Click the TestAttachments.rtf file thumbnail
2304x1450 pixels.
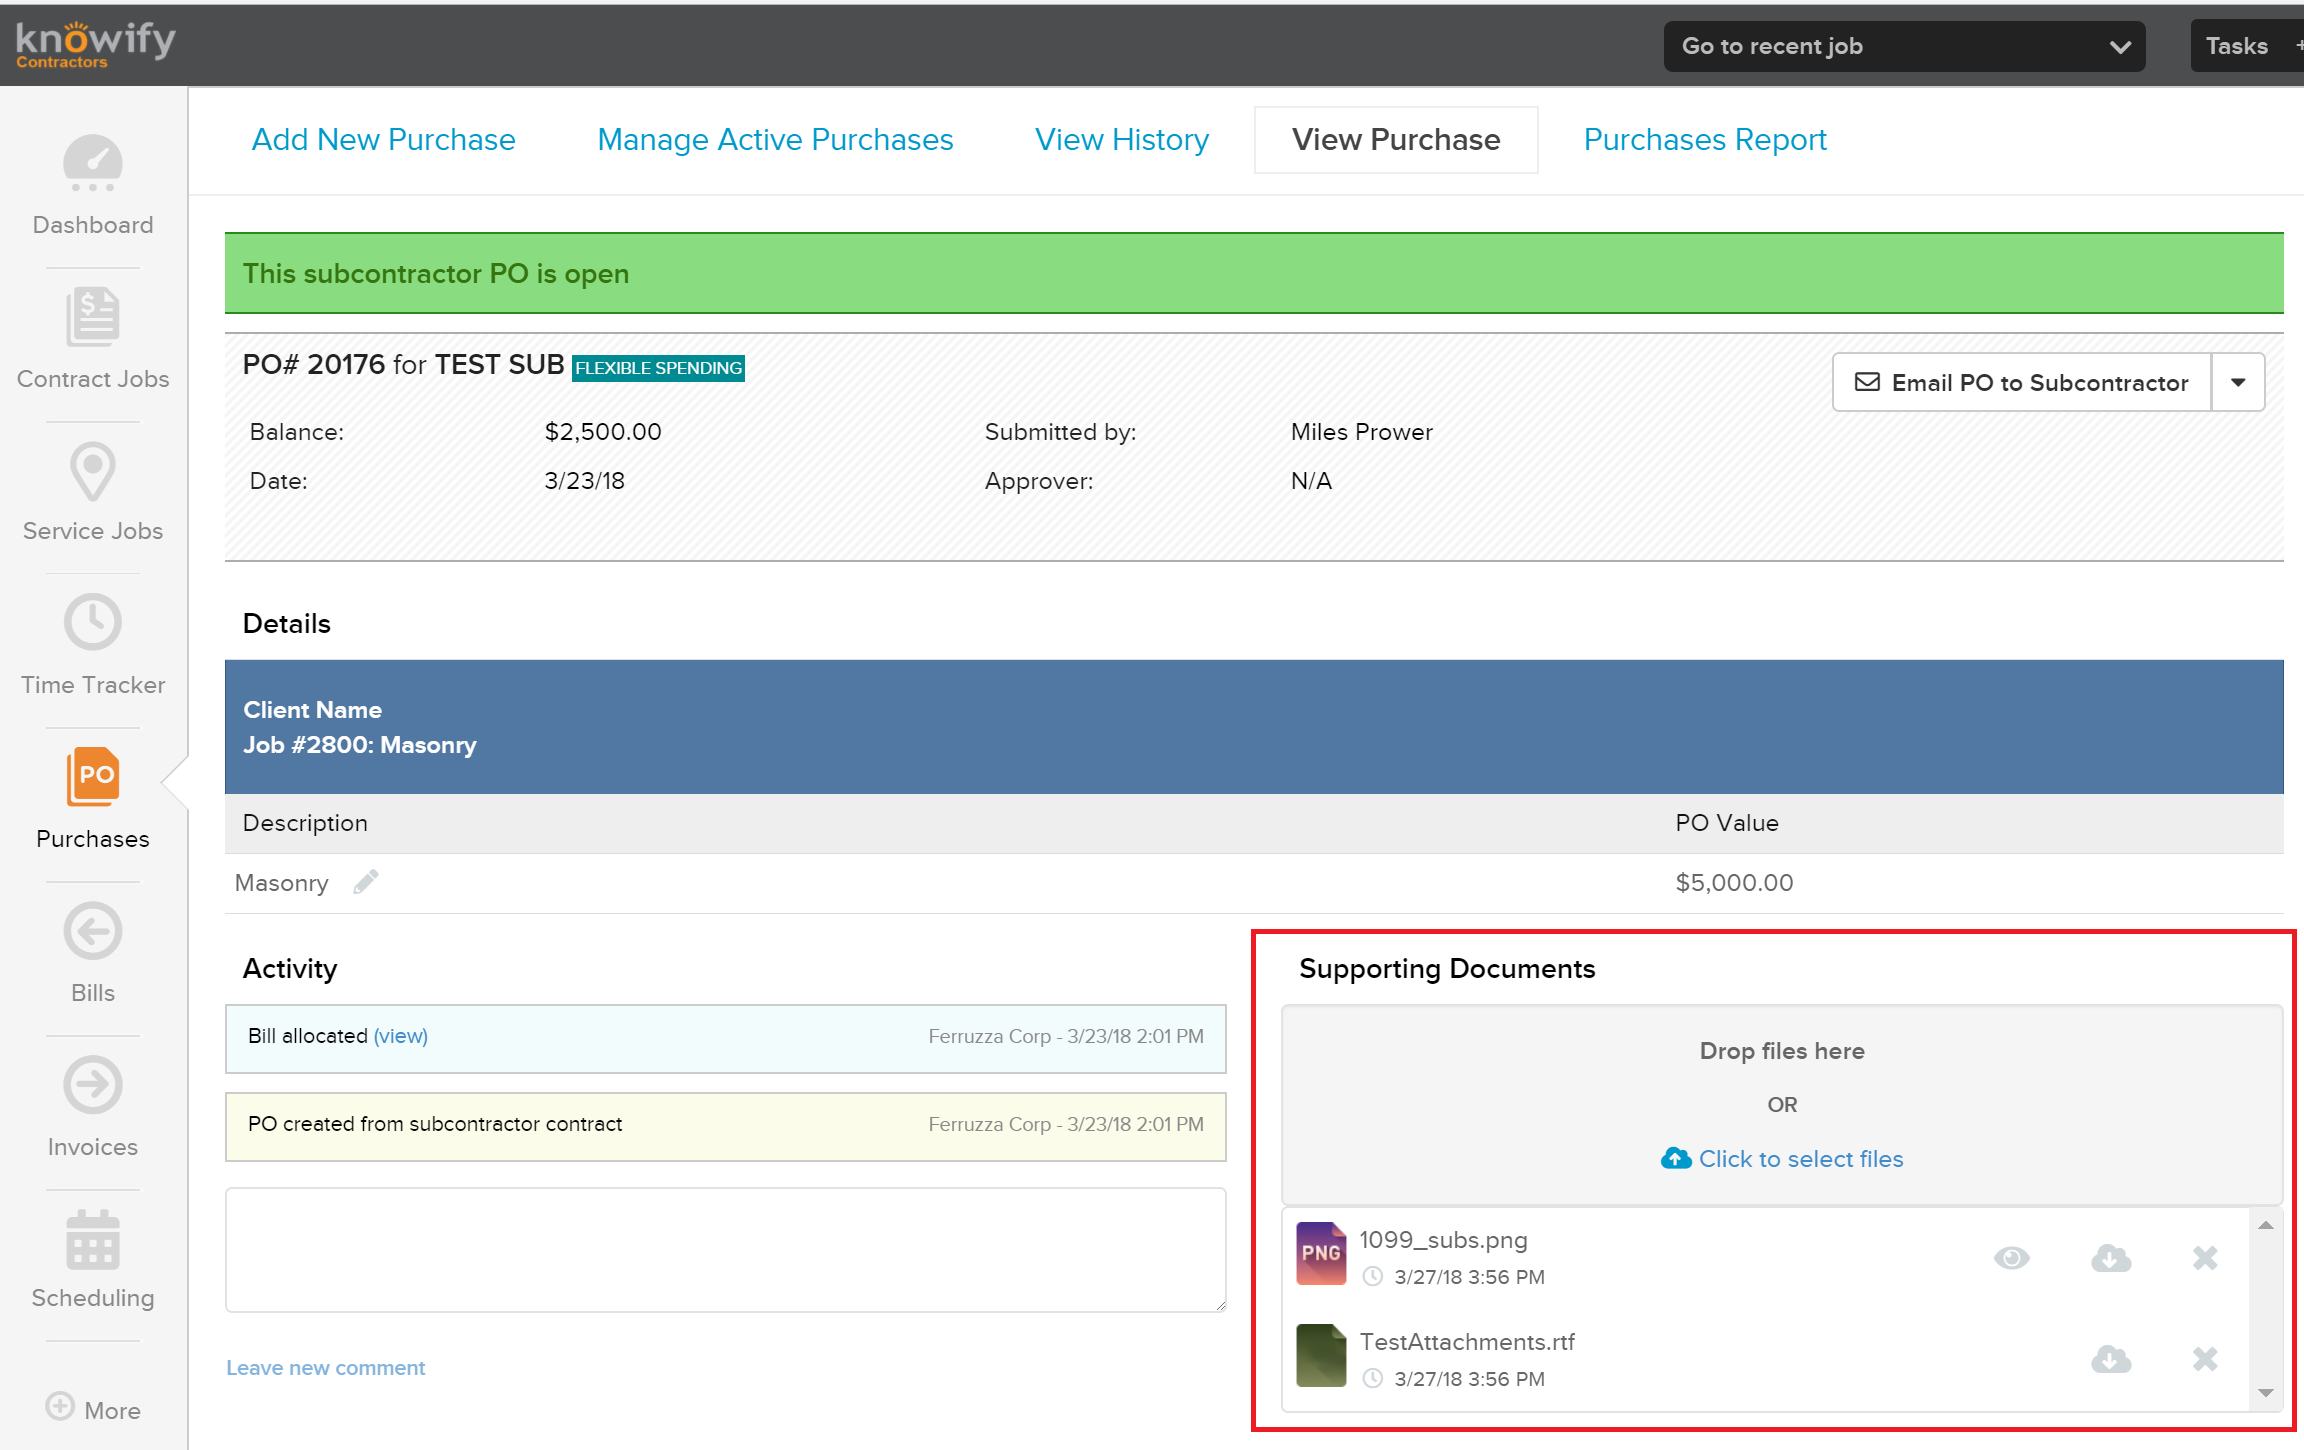pos(1321,1355)
